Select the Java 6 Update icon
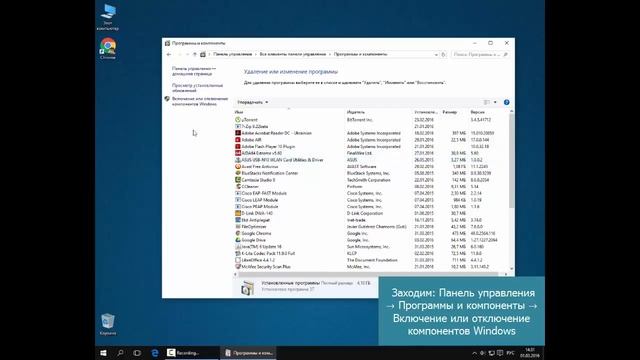The height and width of the screenshot is (360, 640). coord(238,247)
